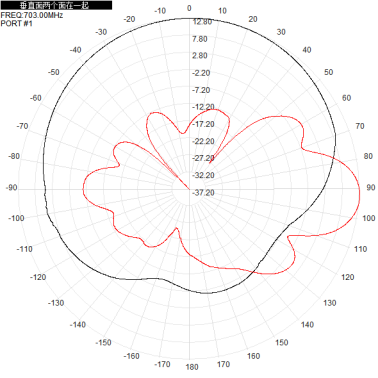Click the -140 degree angle label
The height and width of the screenshot is (378, 378).
78,325
